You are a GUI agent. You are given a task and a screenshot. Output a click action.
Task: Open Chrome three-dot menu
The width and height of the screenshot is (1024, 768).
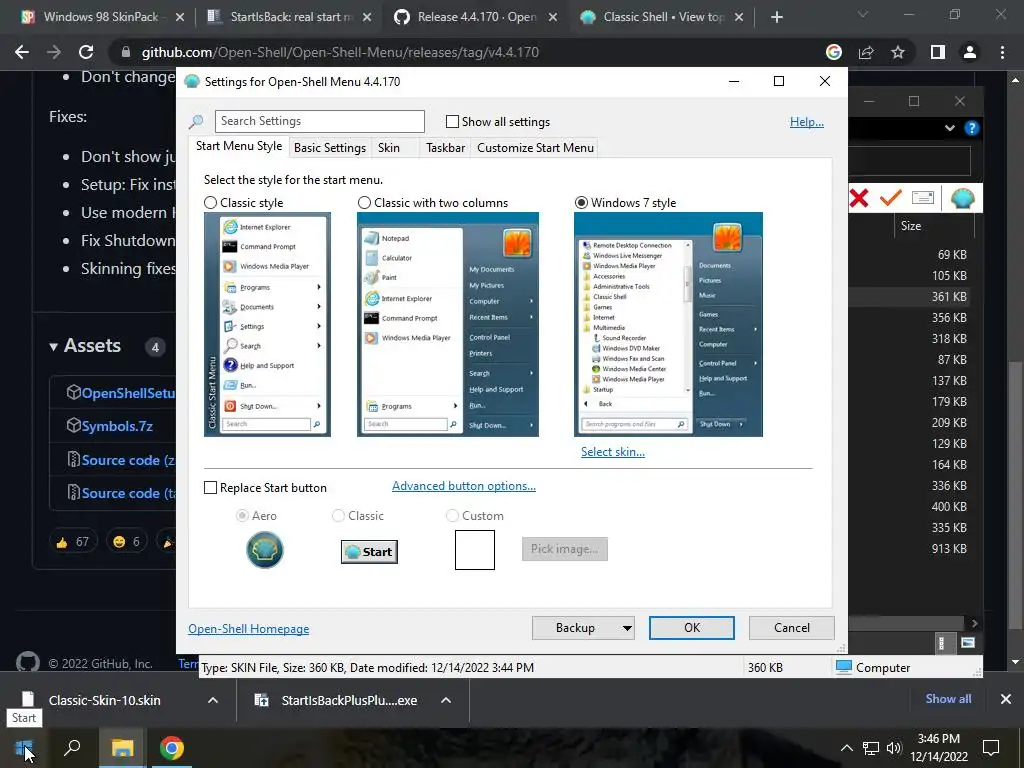1002,52
